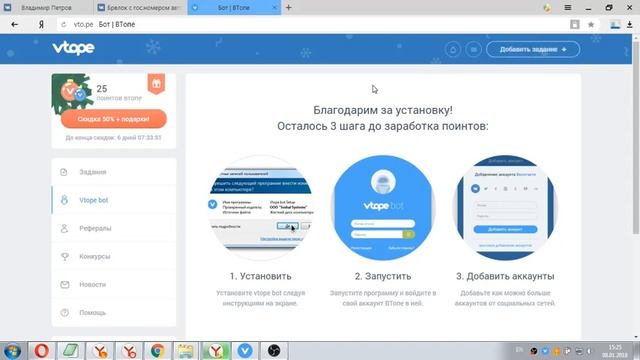Open the round menu icon beside the bell
This screenshot has height=360, width=640.
coord(473,49)
